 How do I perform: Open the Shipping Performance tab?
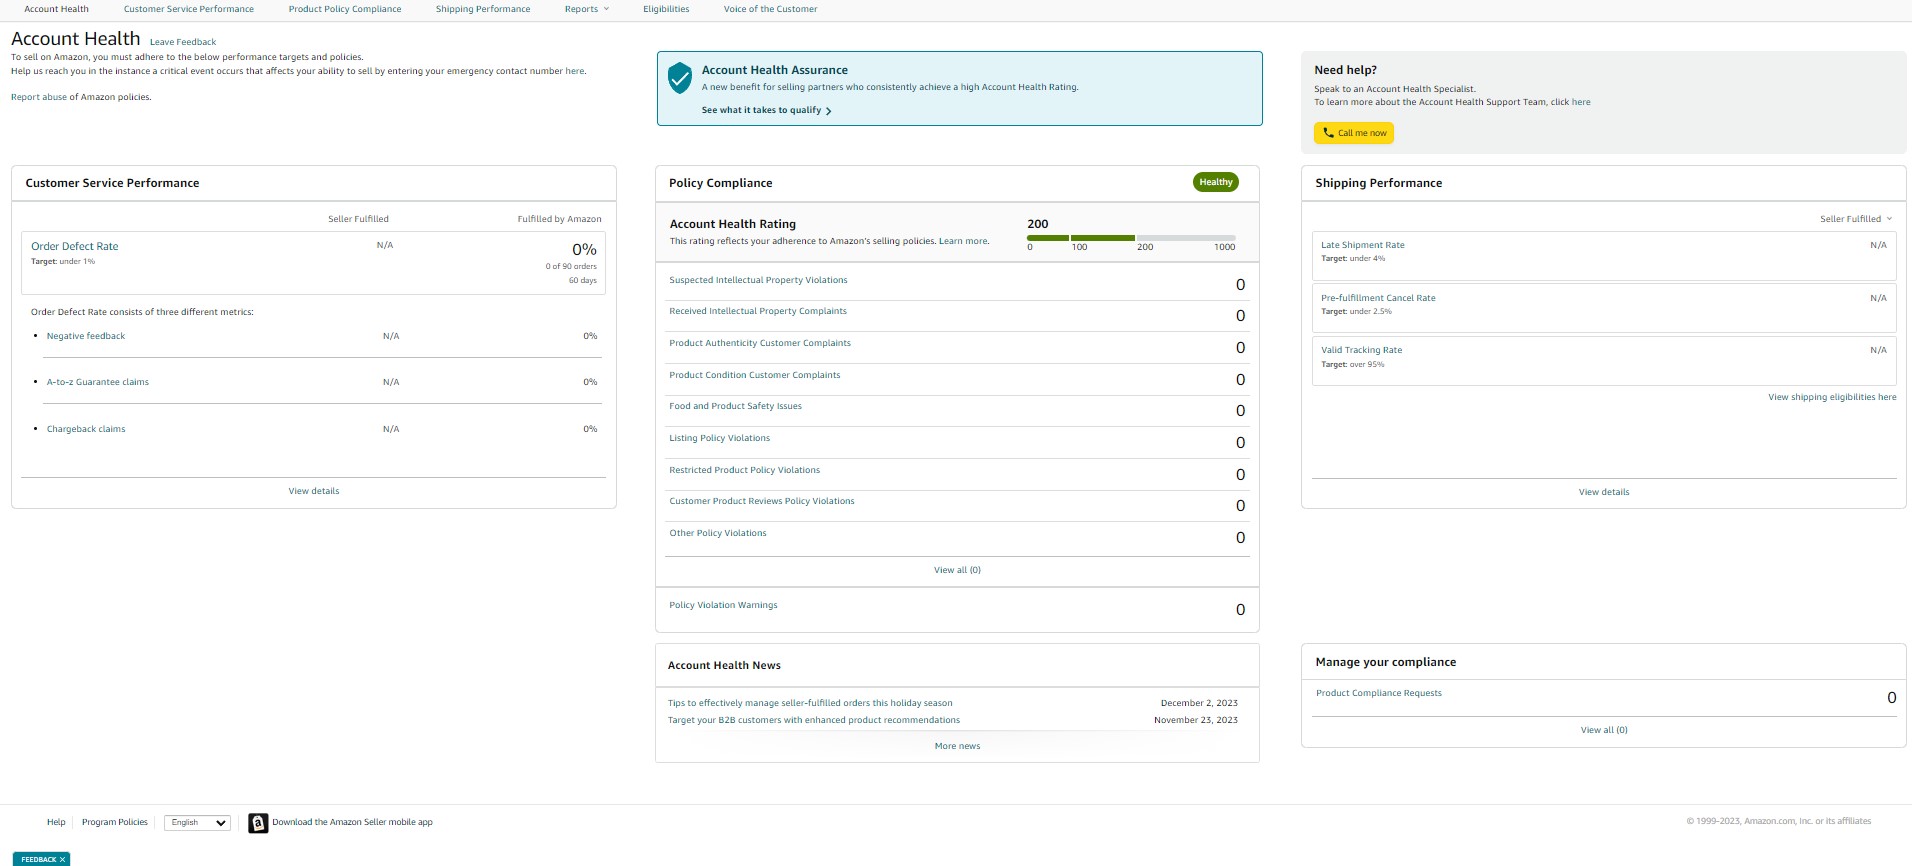tap(483, 9)
